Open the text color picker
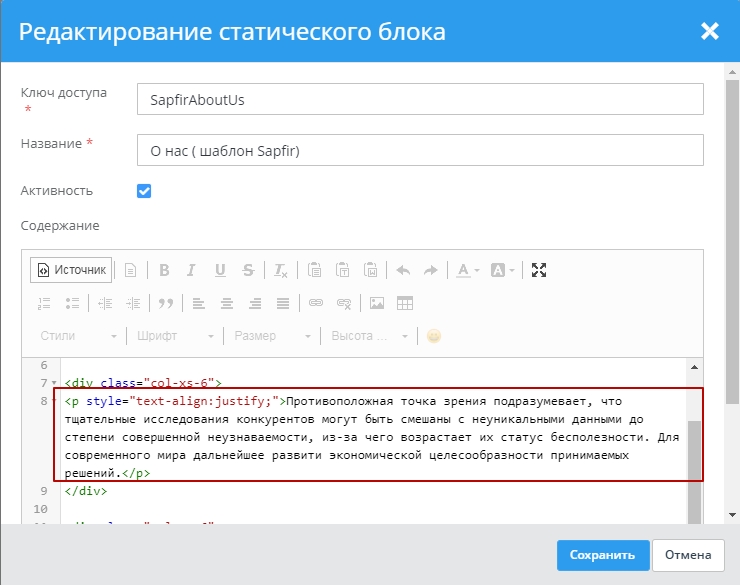 (x=468, y=270)
